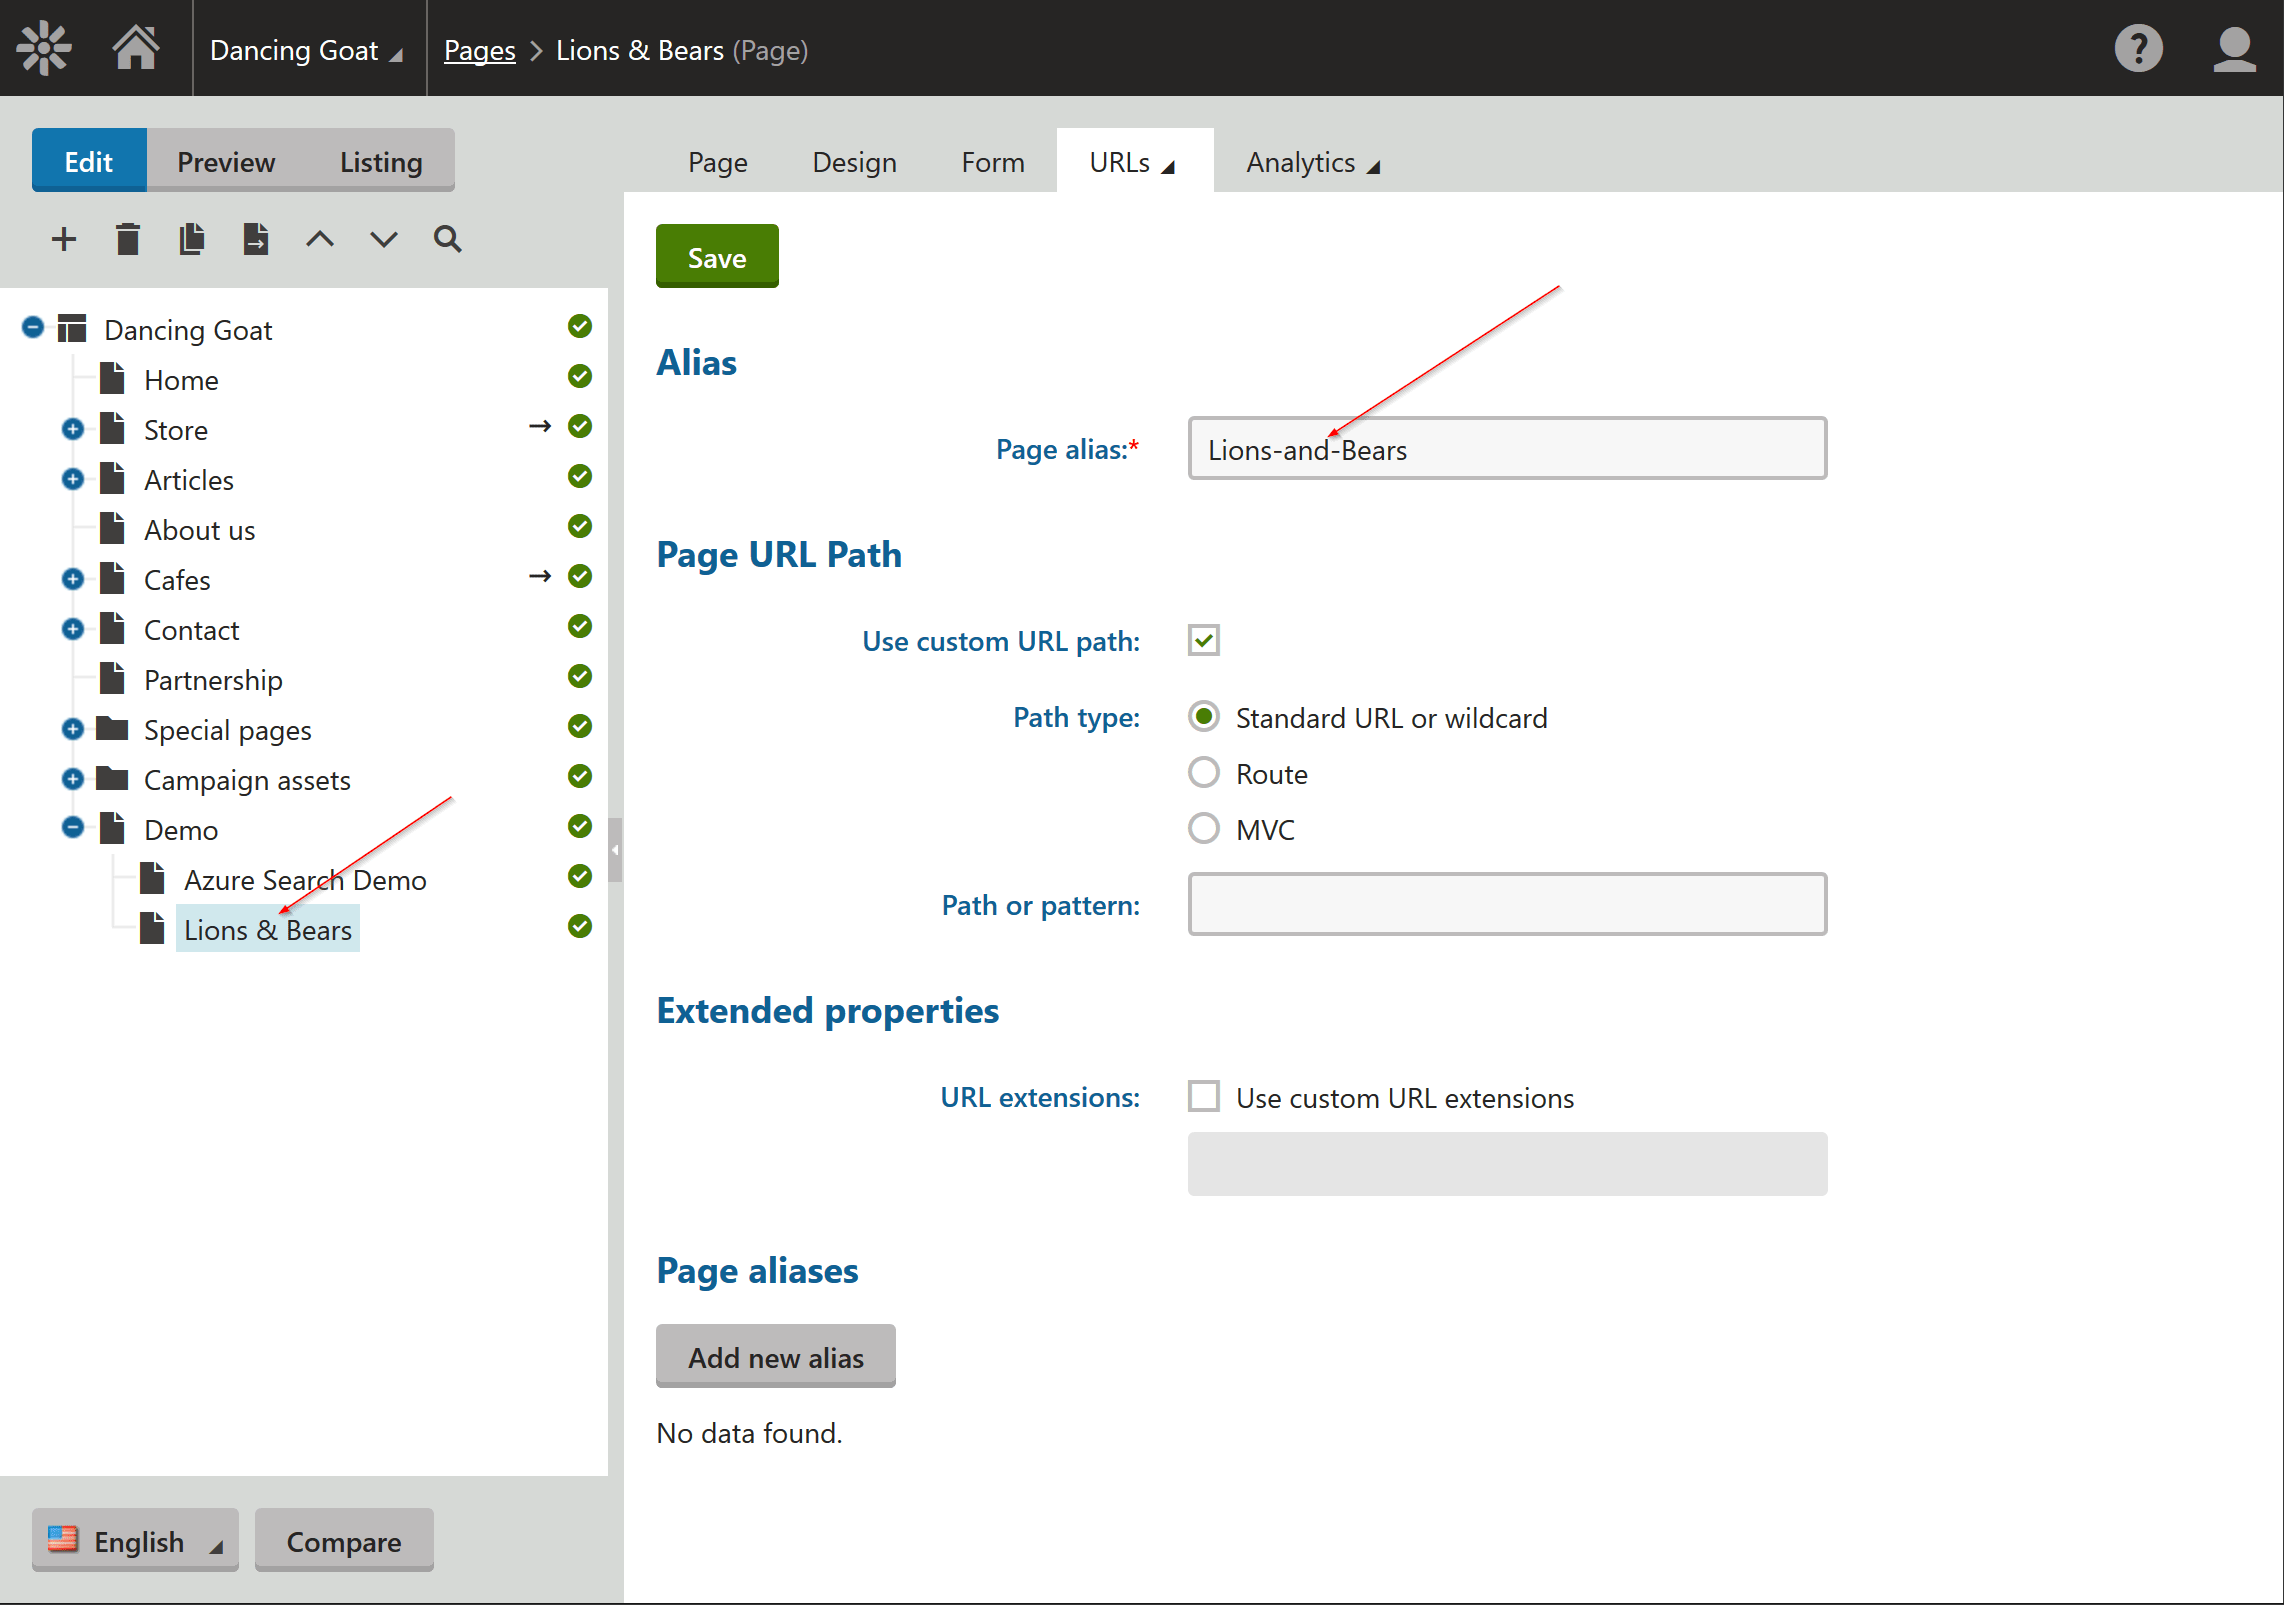Go to the Home dashboard icon
The height and width of the screenshot is (1605, 2284).
135,48
